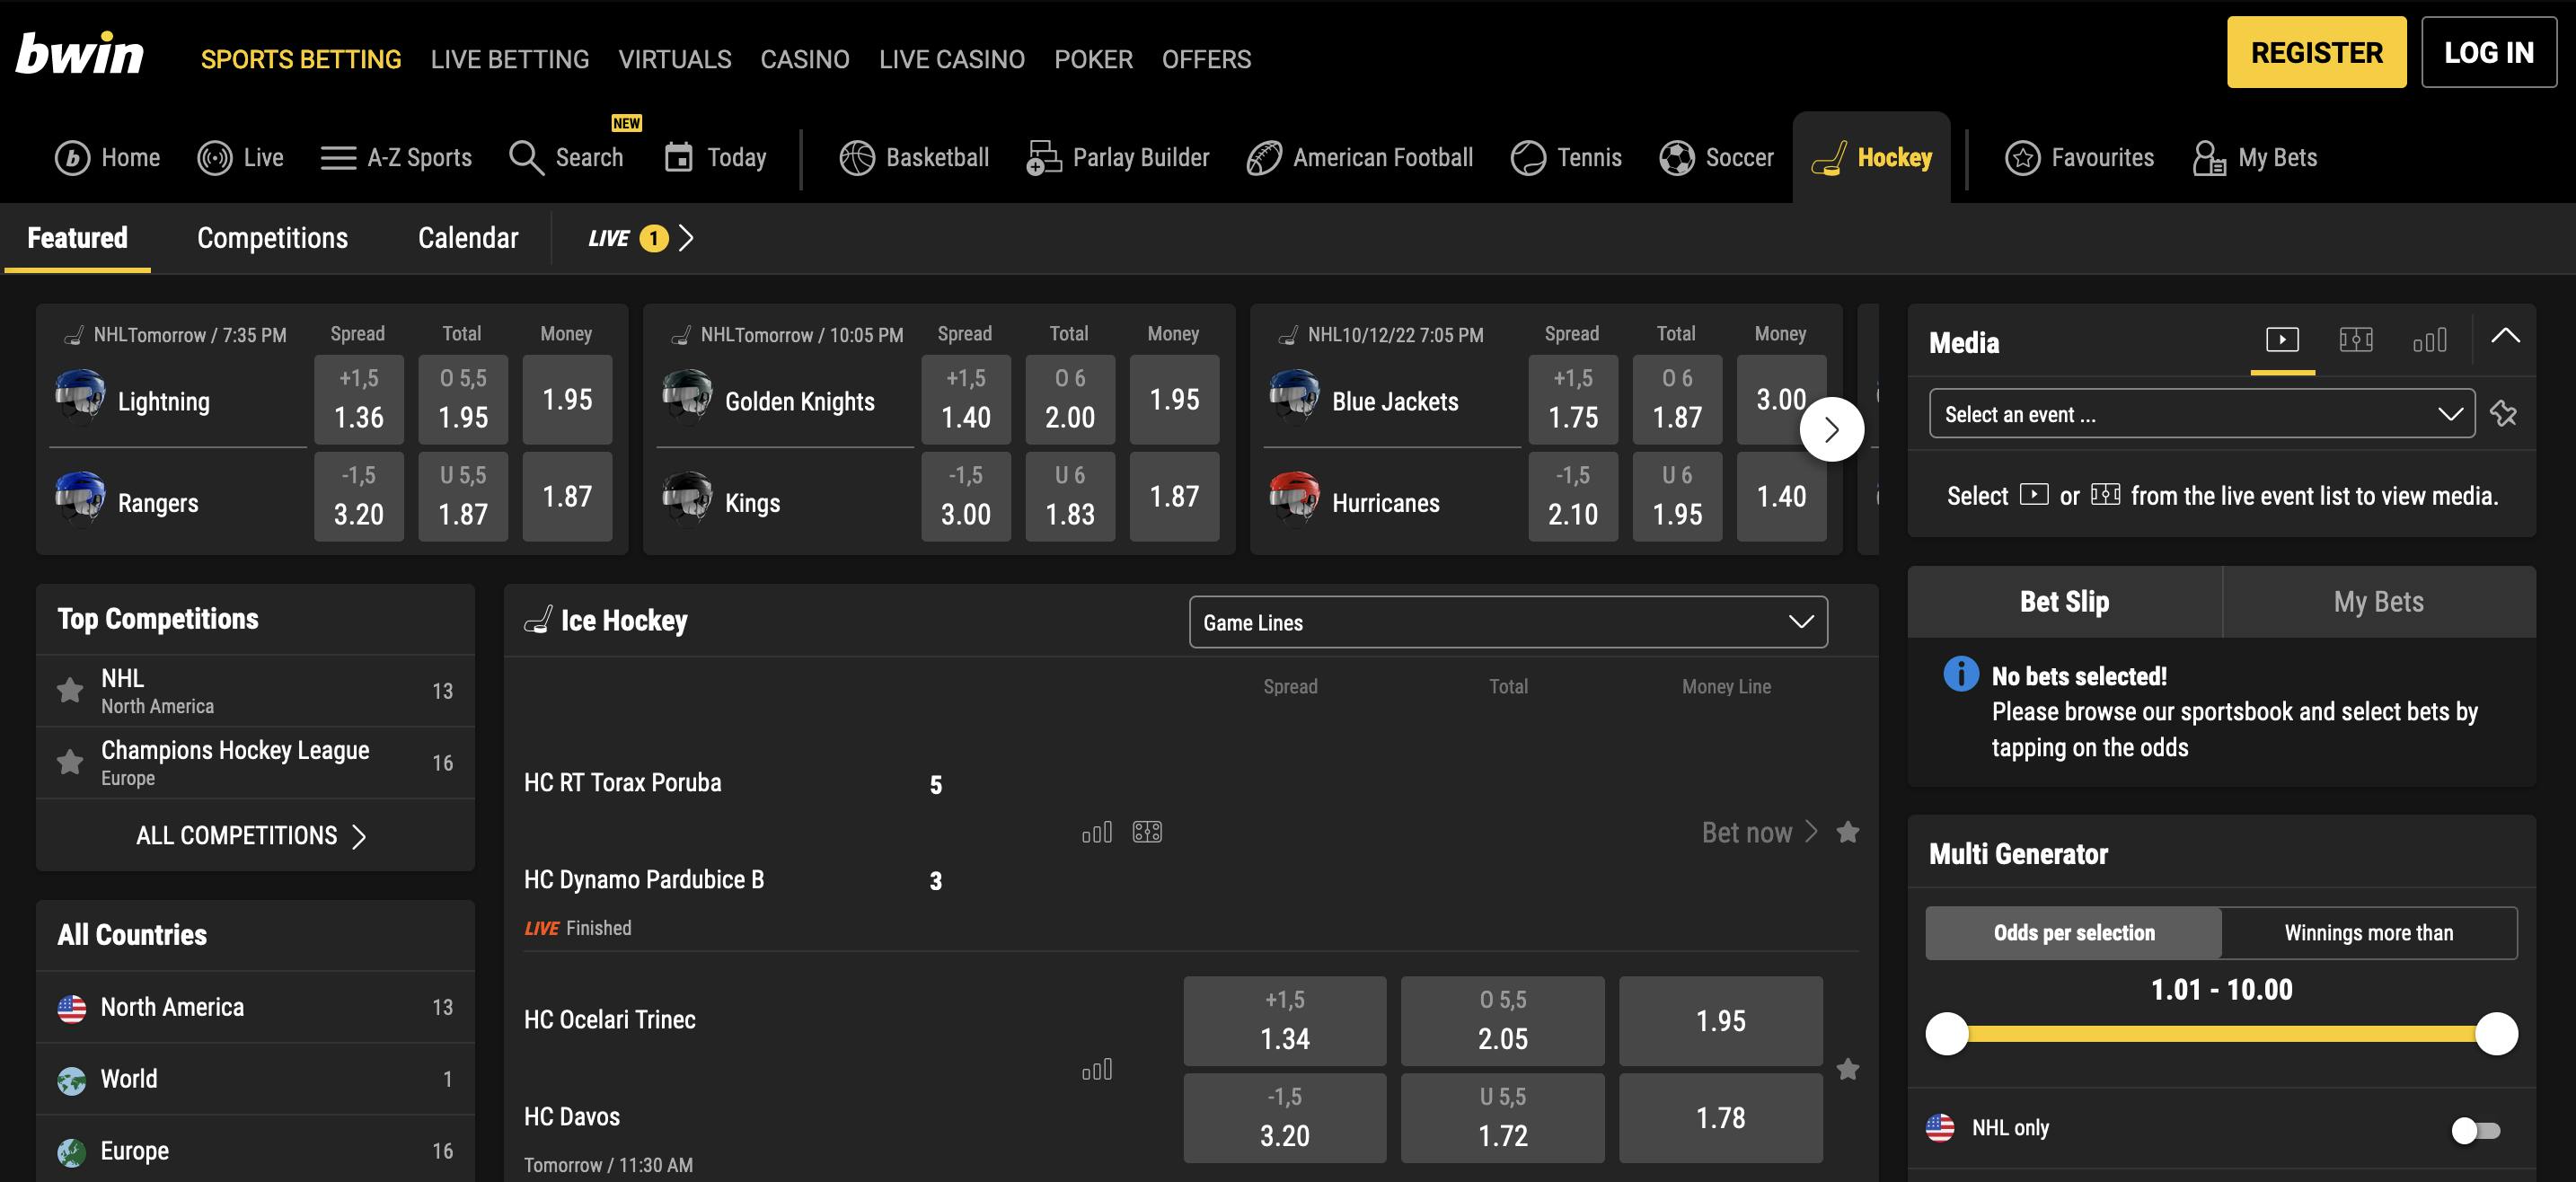
Task: Switch to the Competitions tab
Action: point(272,238)
